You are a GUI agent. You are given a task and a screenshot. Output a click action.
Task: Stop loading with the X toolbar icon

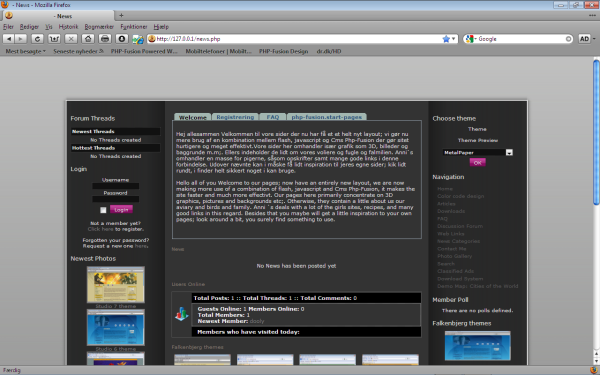tap(71, 39)
